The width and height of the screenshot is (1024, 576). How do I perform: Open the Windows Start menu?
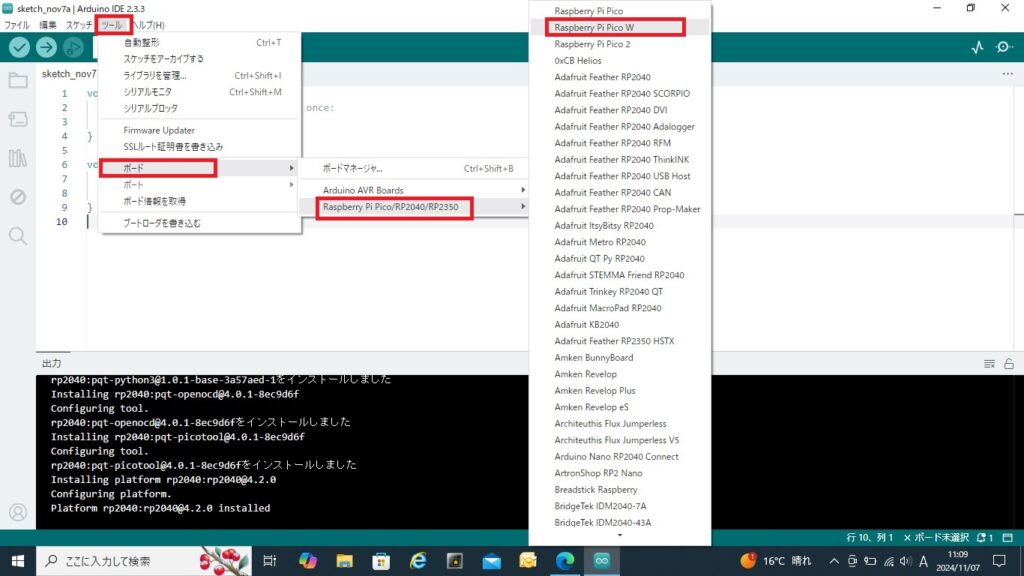[18, 561]
